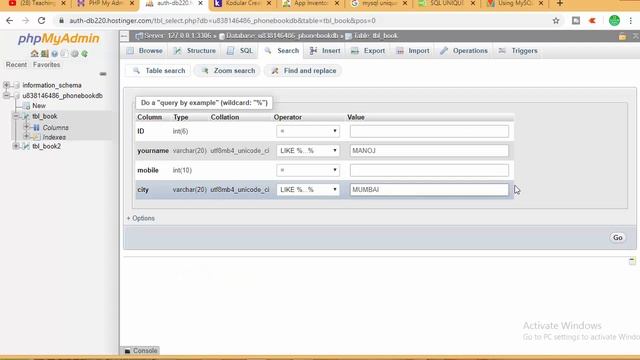Expand information_schema database node

coord(6,85)
